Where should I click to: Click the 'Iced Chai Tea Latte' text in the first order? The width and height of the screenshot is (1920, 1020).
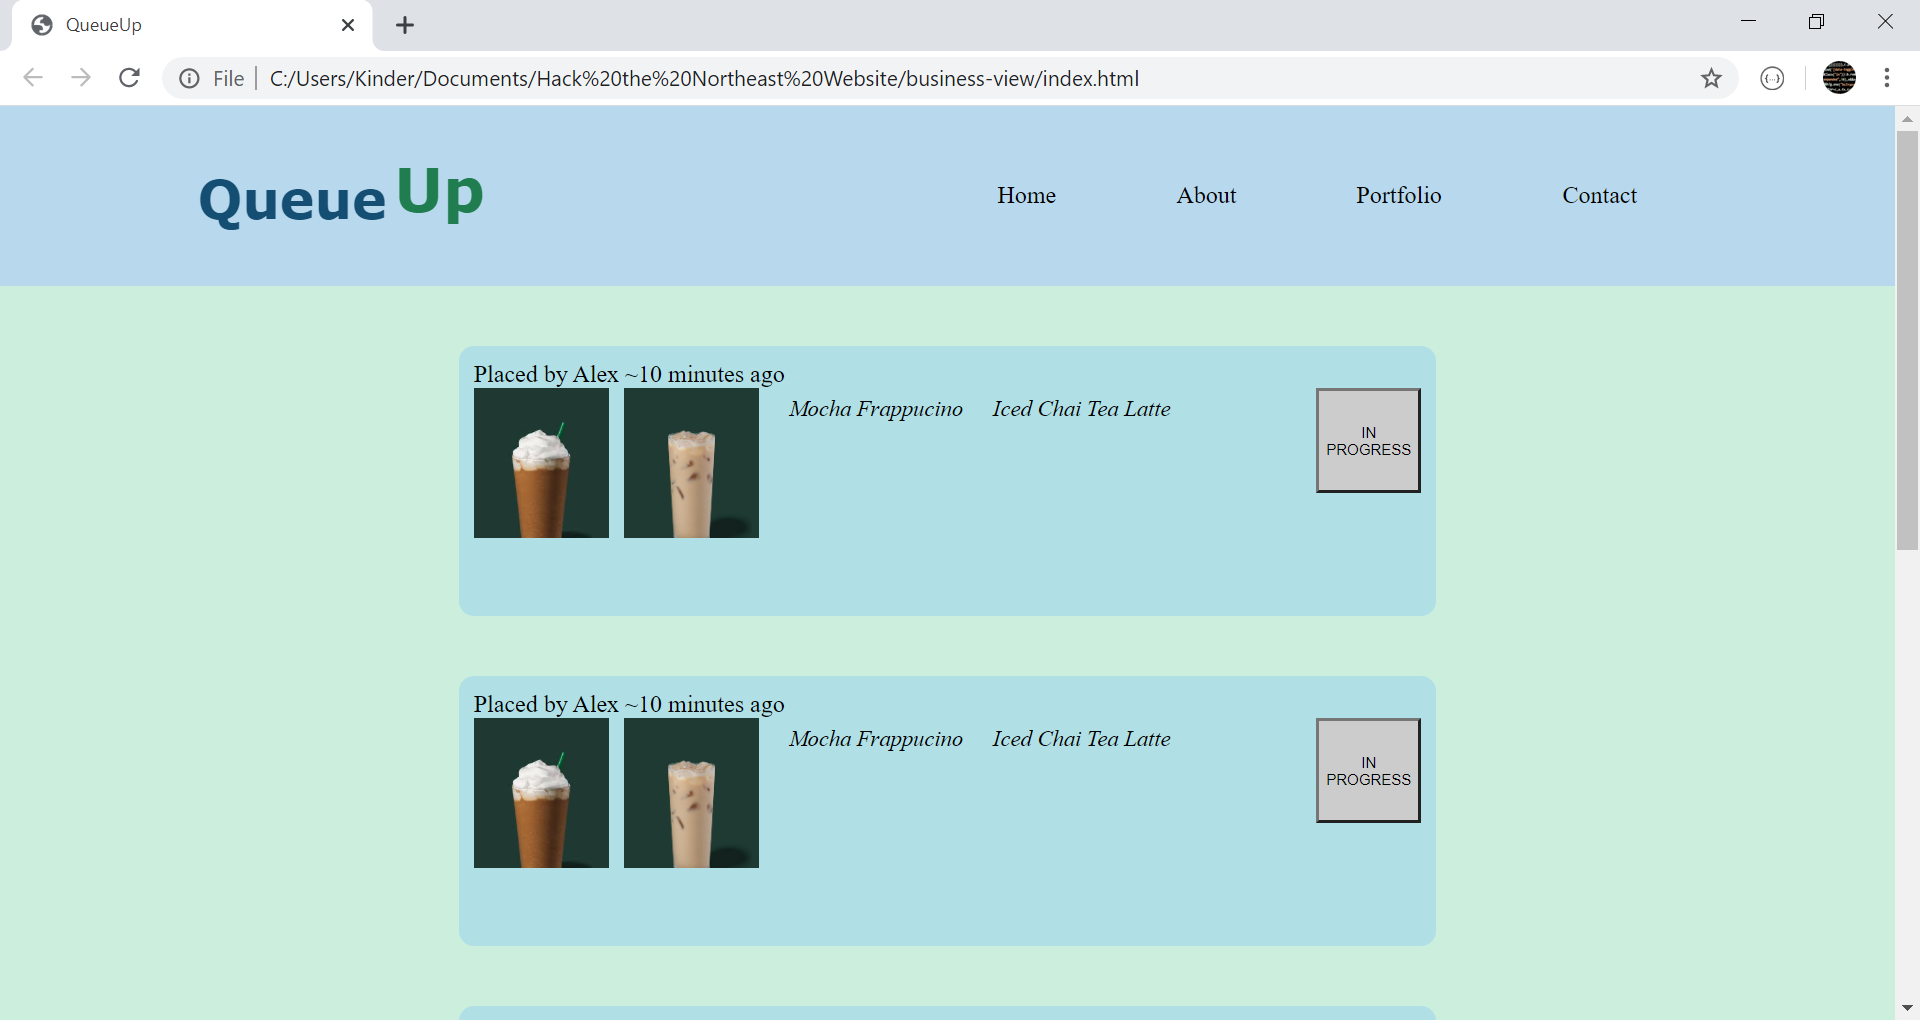1081,409
